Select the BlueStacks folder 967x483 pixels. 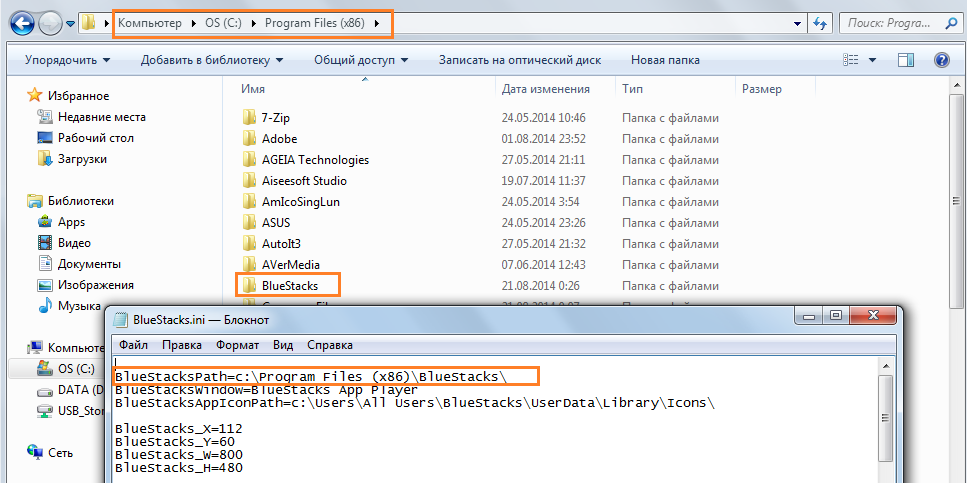(x=289, y=286)
